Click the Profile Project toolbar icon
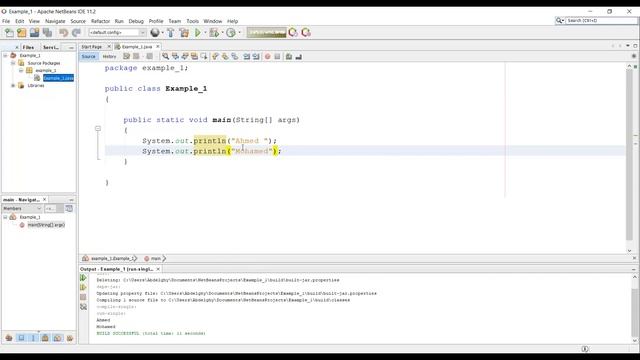This screenshot has height=360, width=640. (231, 33)
